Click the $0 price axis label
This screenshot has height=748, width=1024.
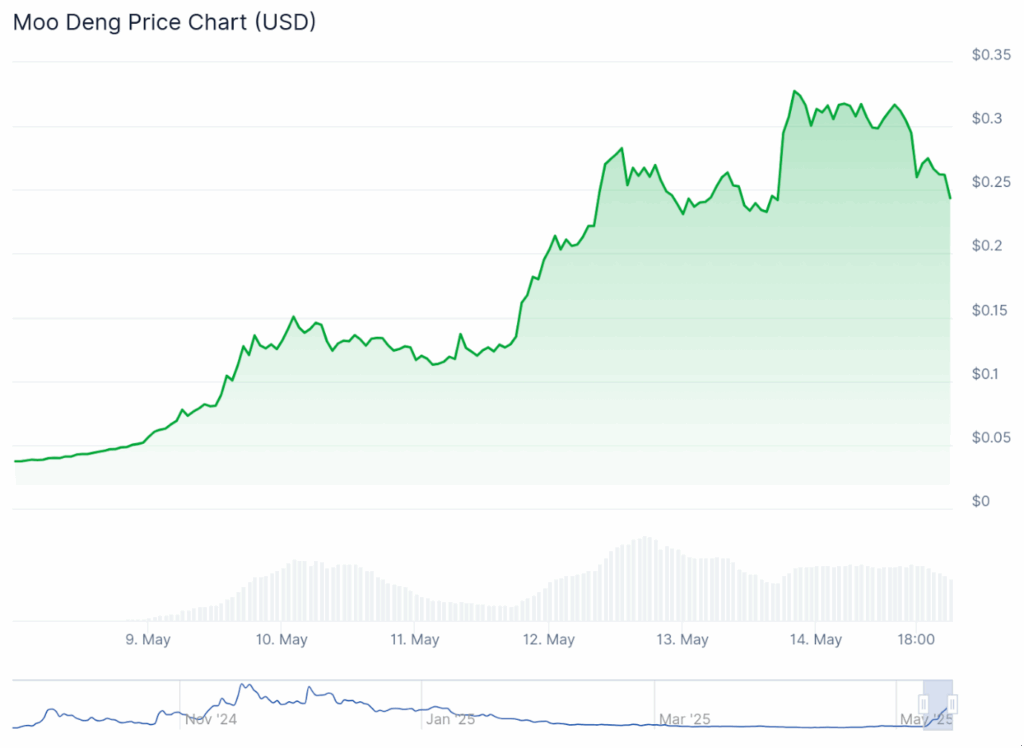[981, 501]
